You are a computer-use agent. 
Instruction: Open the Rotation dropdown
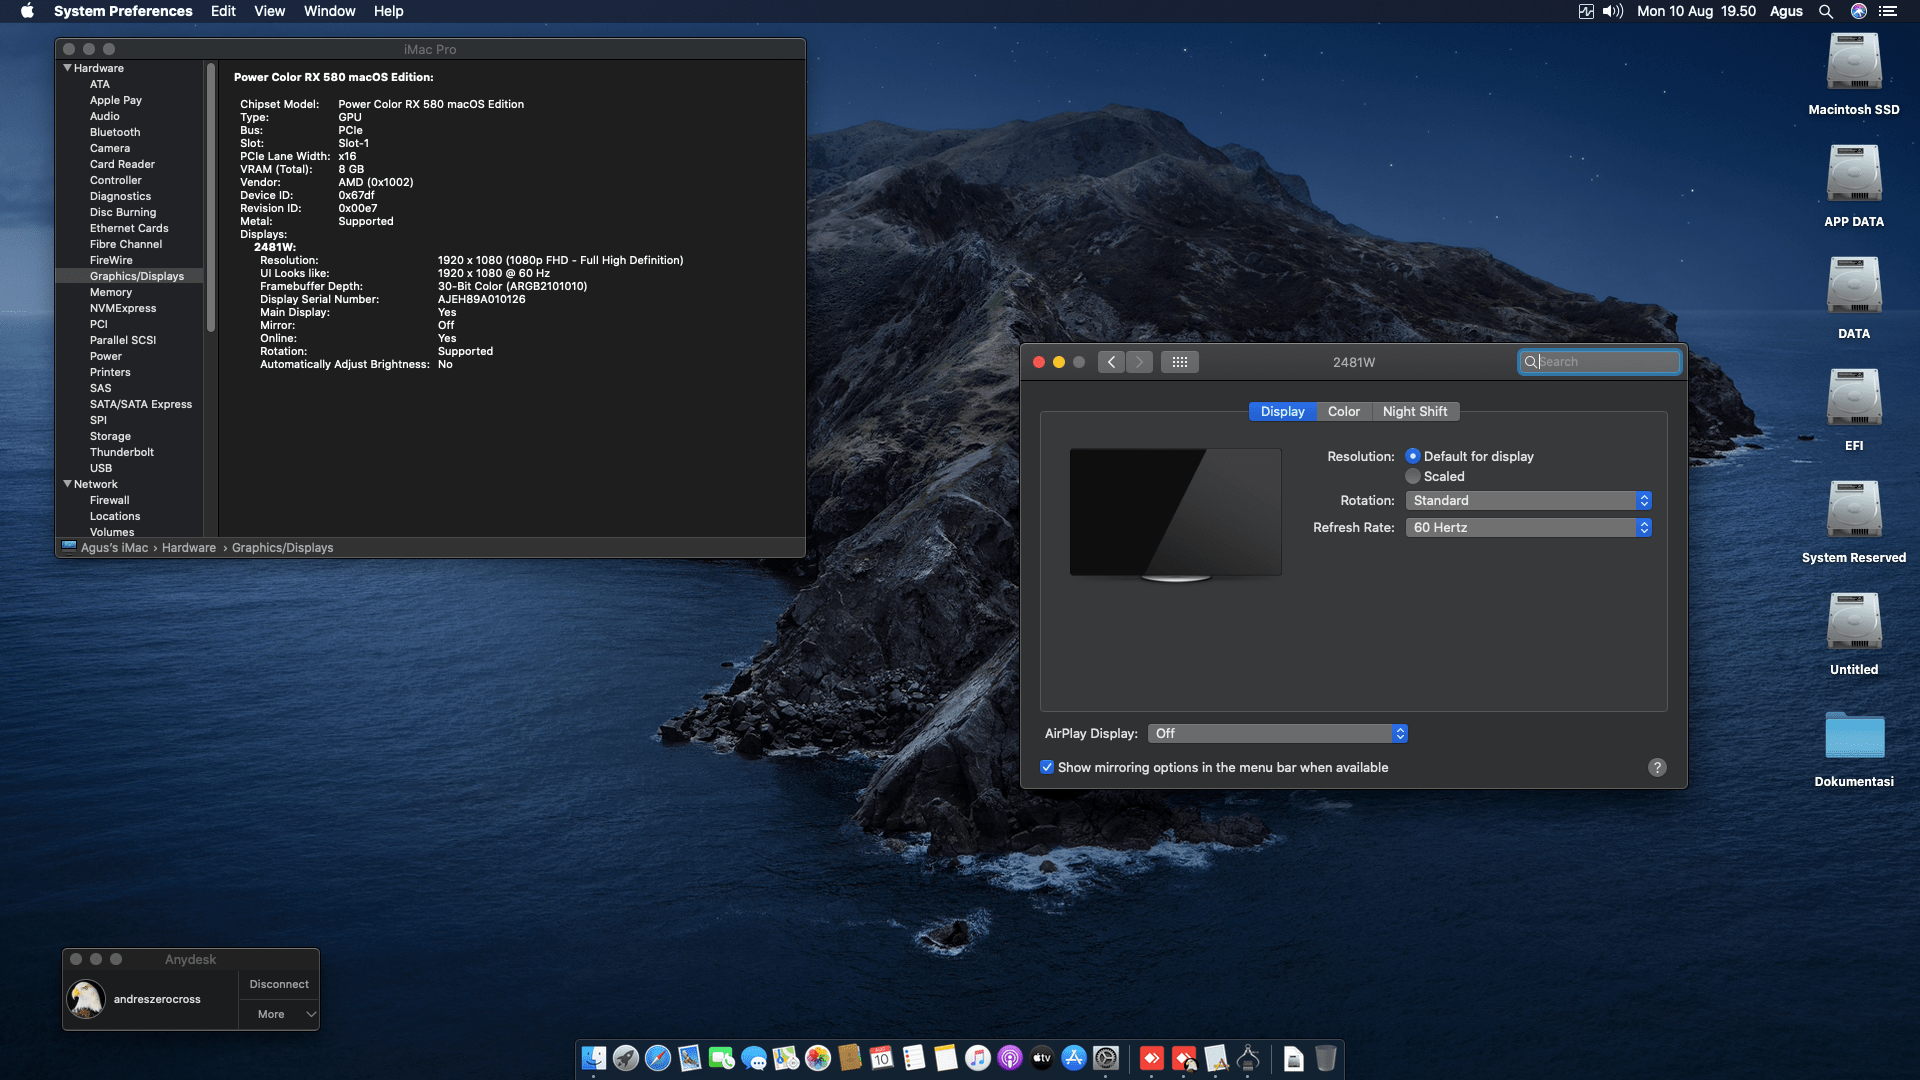click(x=1528, y=500)
